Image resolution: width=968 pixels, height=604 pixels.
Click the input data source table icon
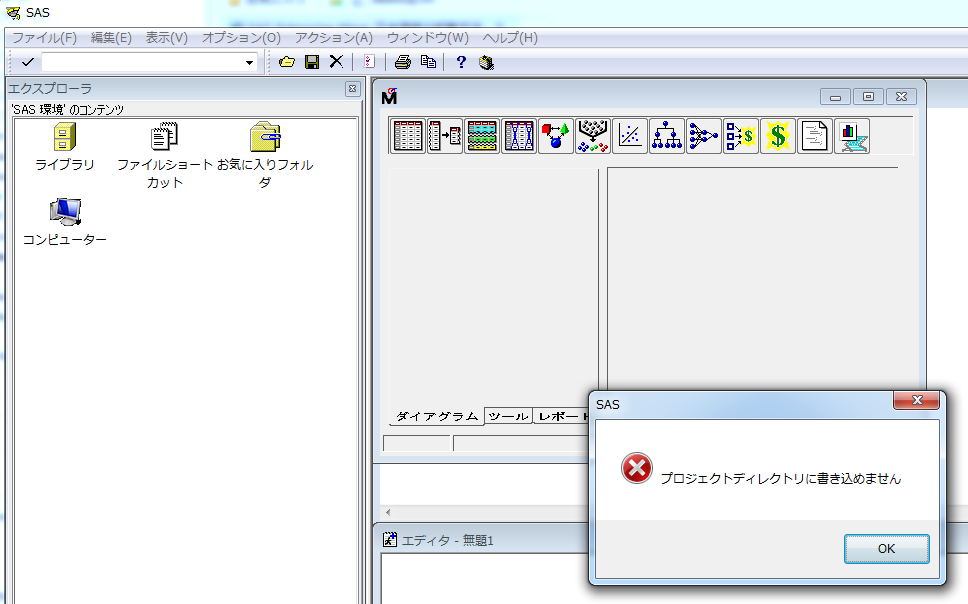pos(408,136)
